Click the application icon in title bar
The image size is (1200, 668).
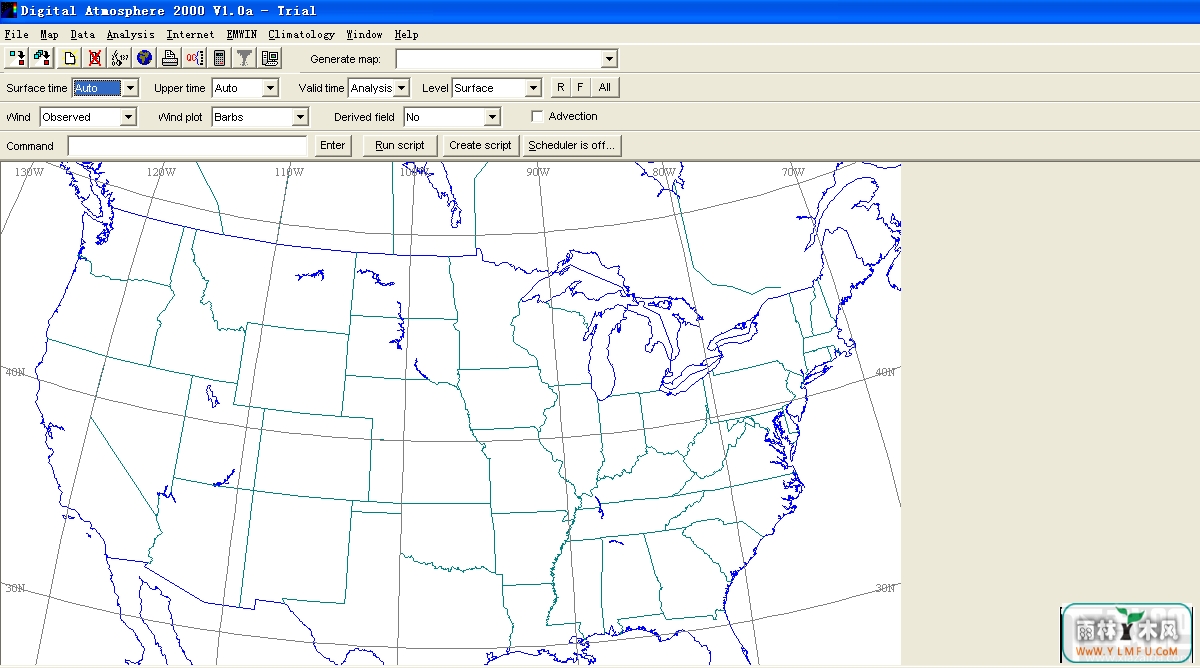pyautogui.click(x=9, y=10)
